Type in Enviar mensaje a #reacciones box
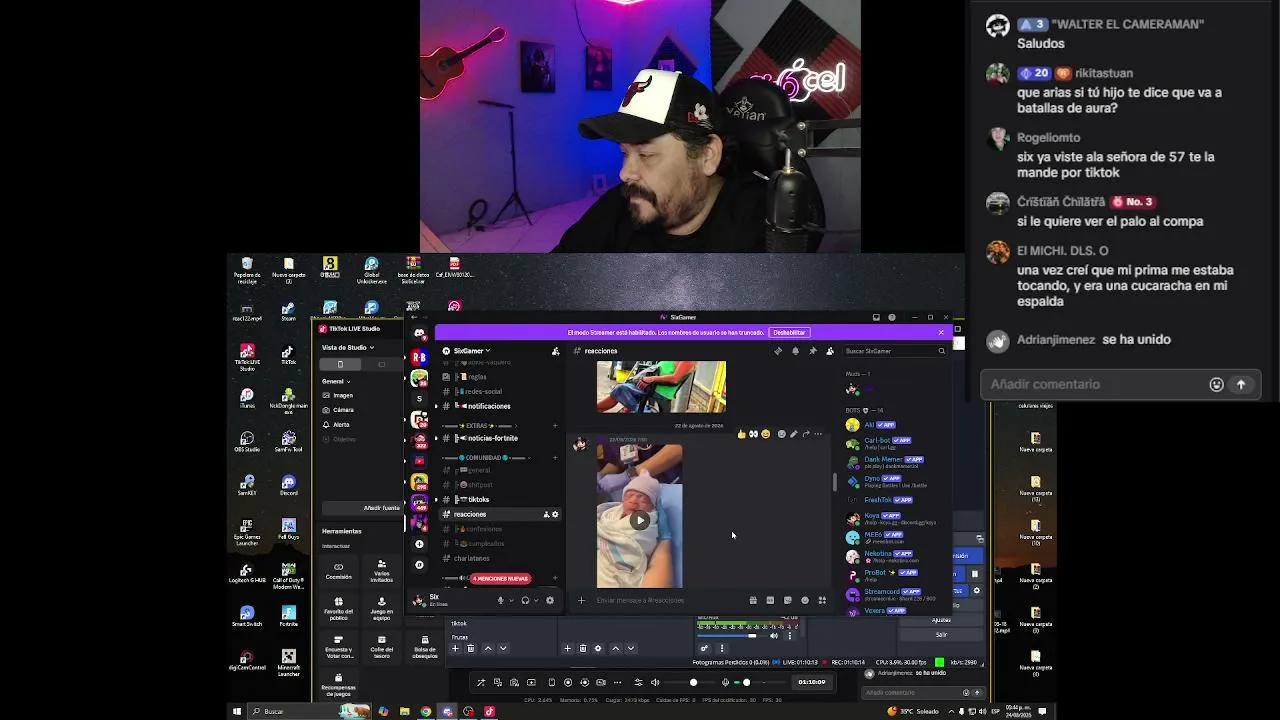 click(668, 600)
